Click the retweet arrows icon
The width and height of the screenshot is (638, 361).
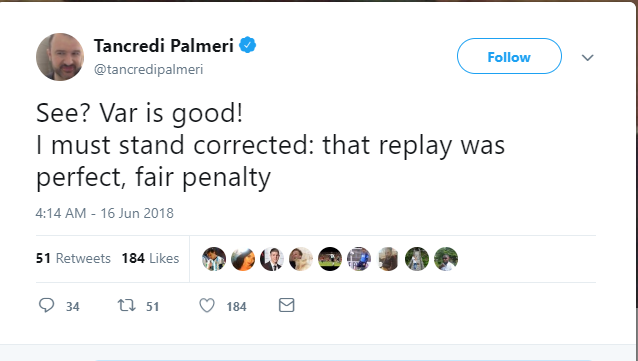click(x=127, y=305)
